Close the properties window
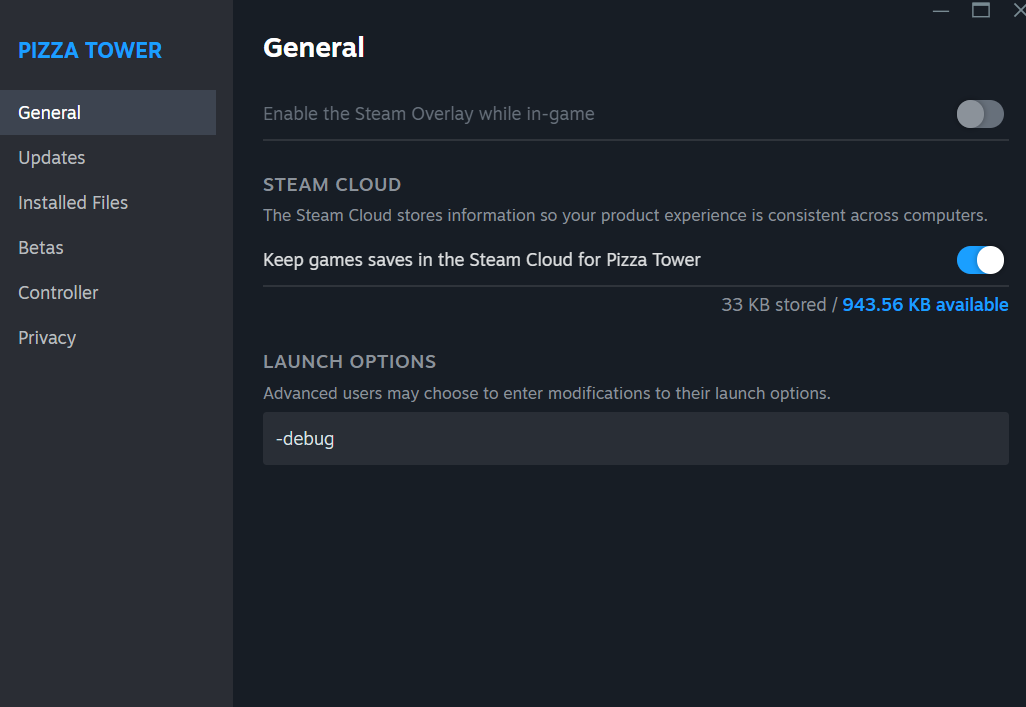 click(x=1019, y=10)
